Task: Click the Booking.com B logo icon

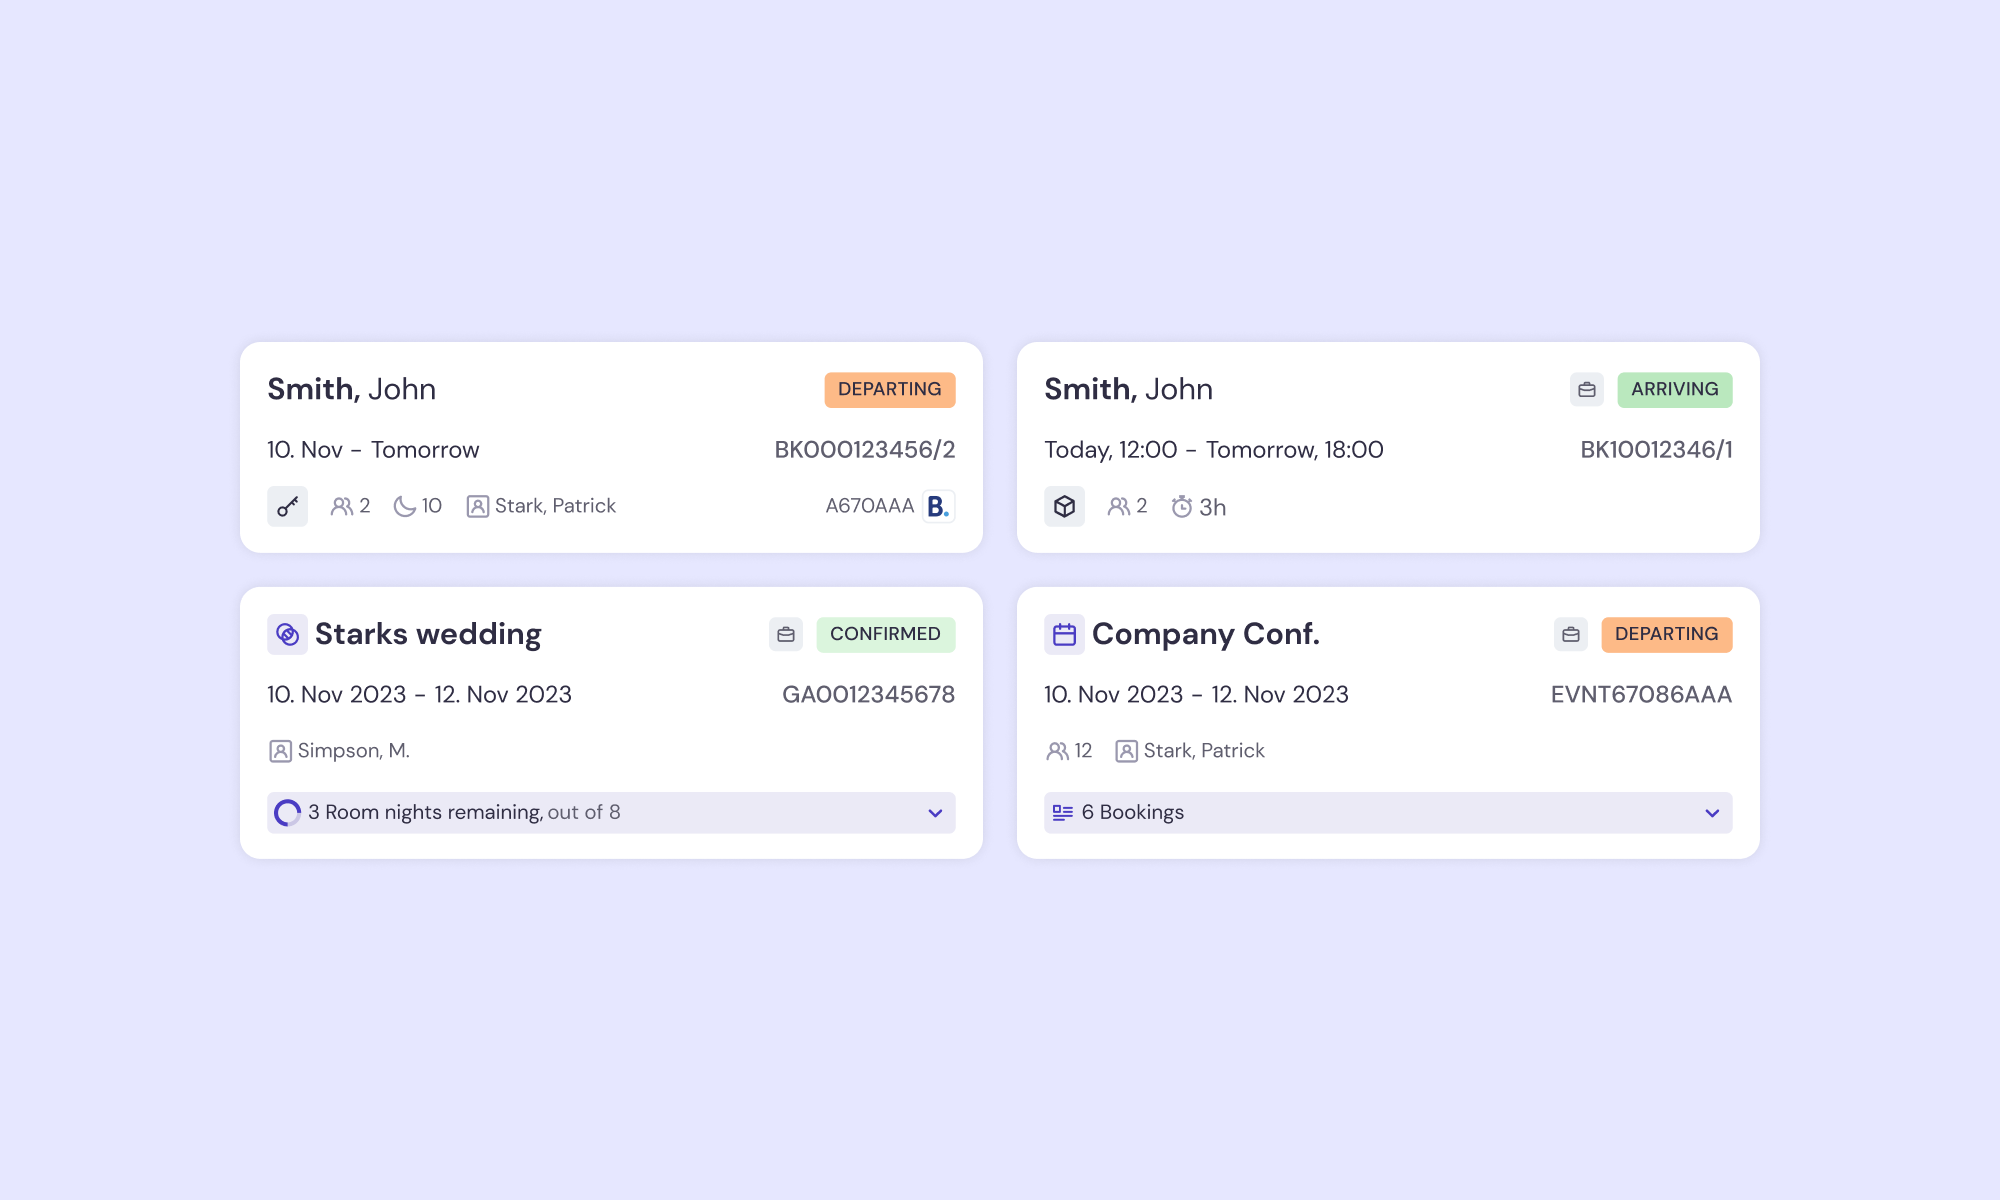Action: click(x=938, y=507)
